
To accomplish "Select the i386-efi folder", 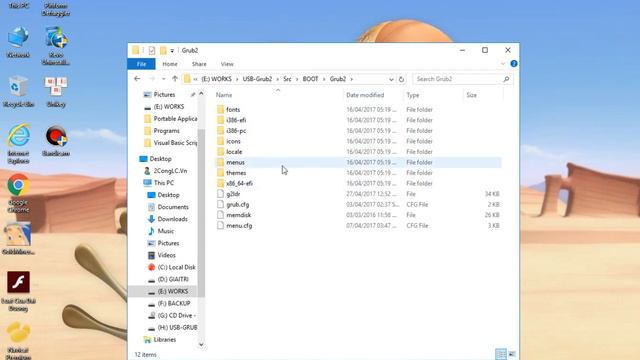I will [x=236, y=120].
